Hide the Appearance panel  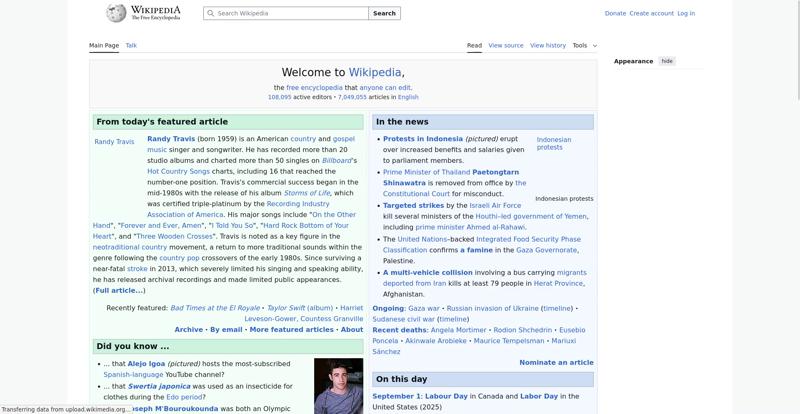coord(667,61)
